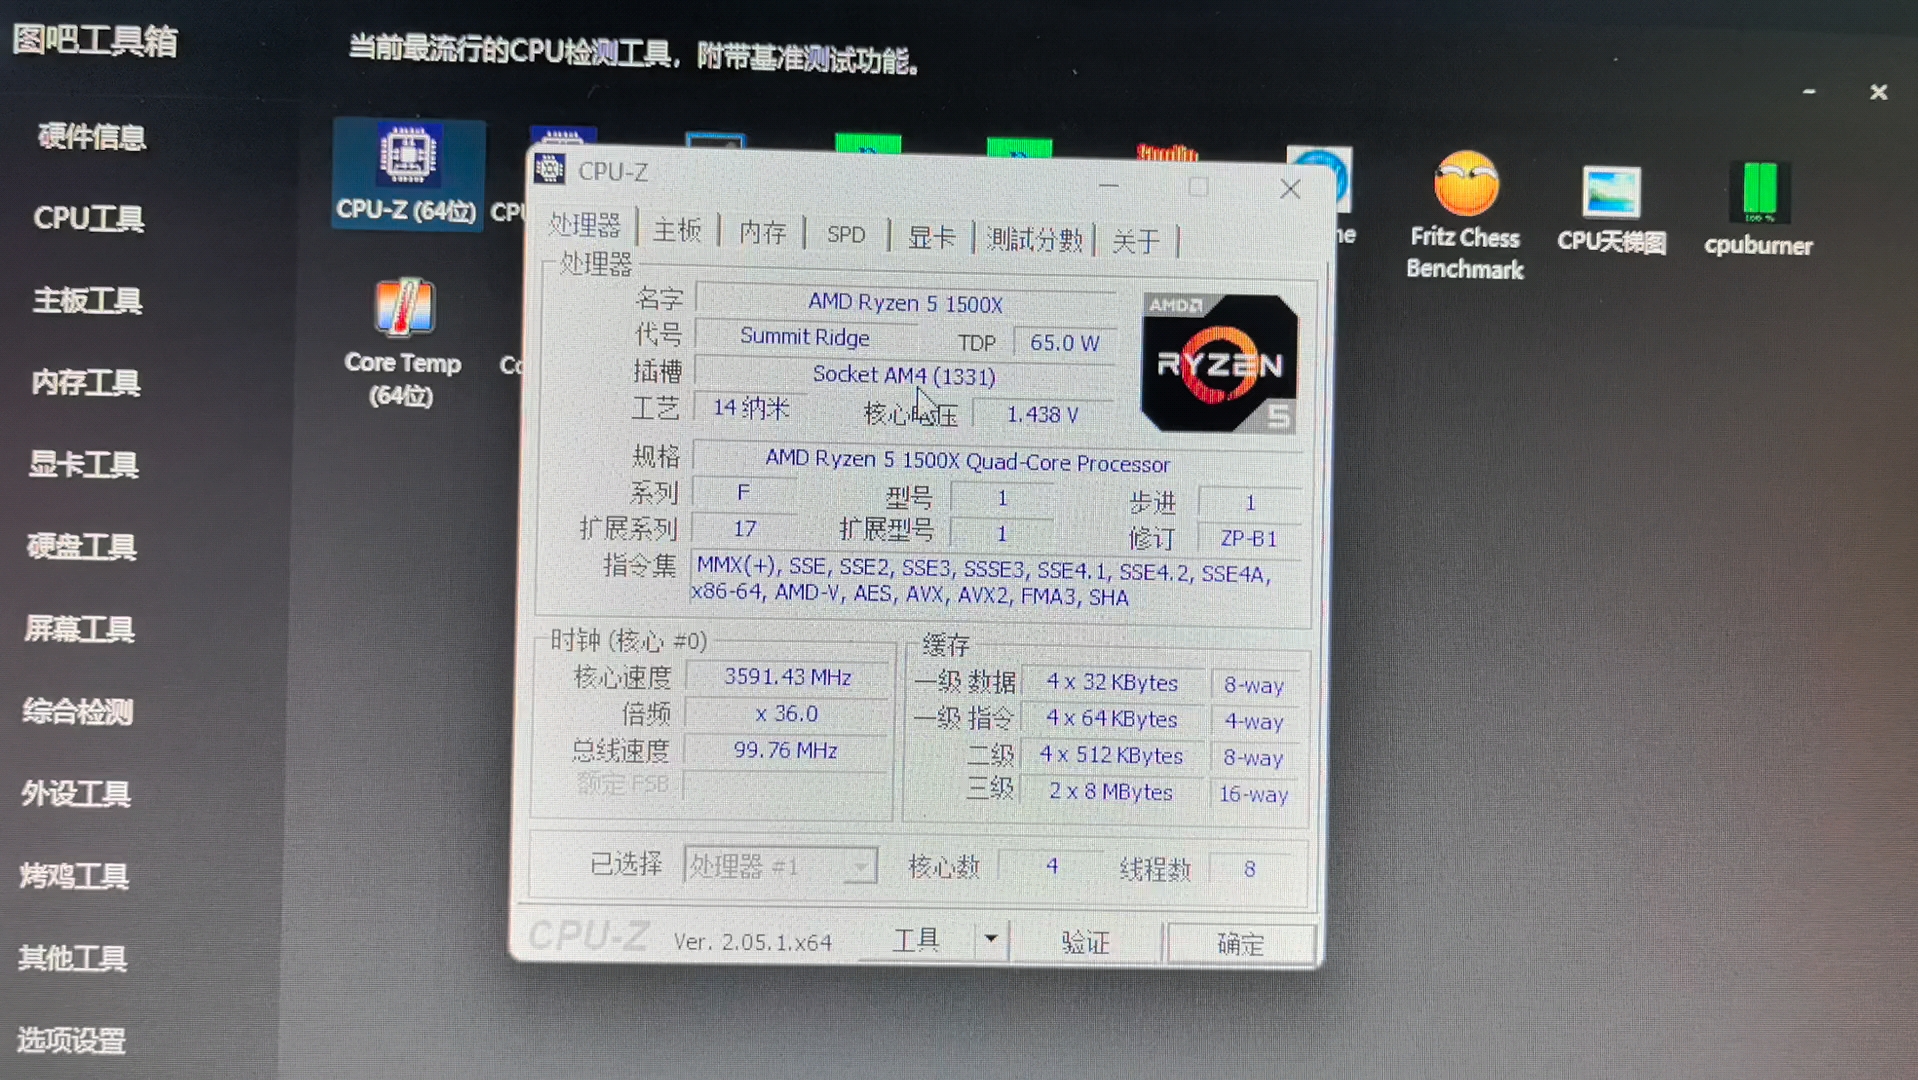
Task: Open 综合检测 category
Action: [77, 711]
